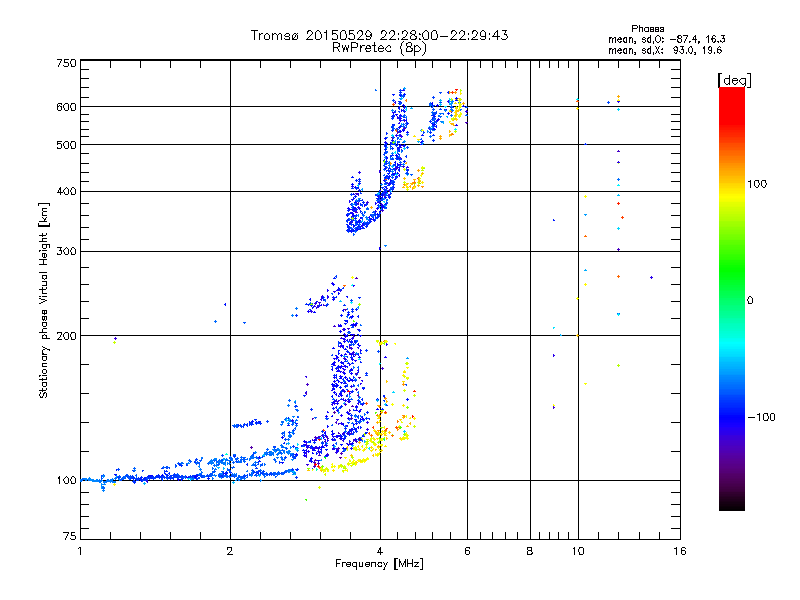The image size is (800, 600).
Task: Click the y-axis '300' tick label
Action: (67, 252)
